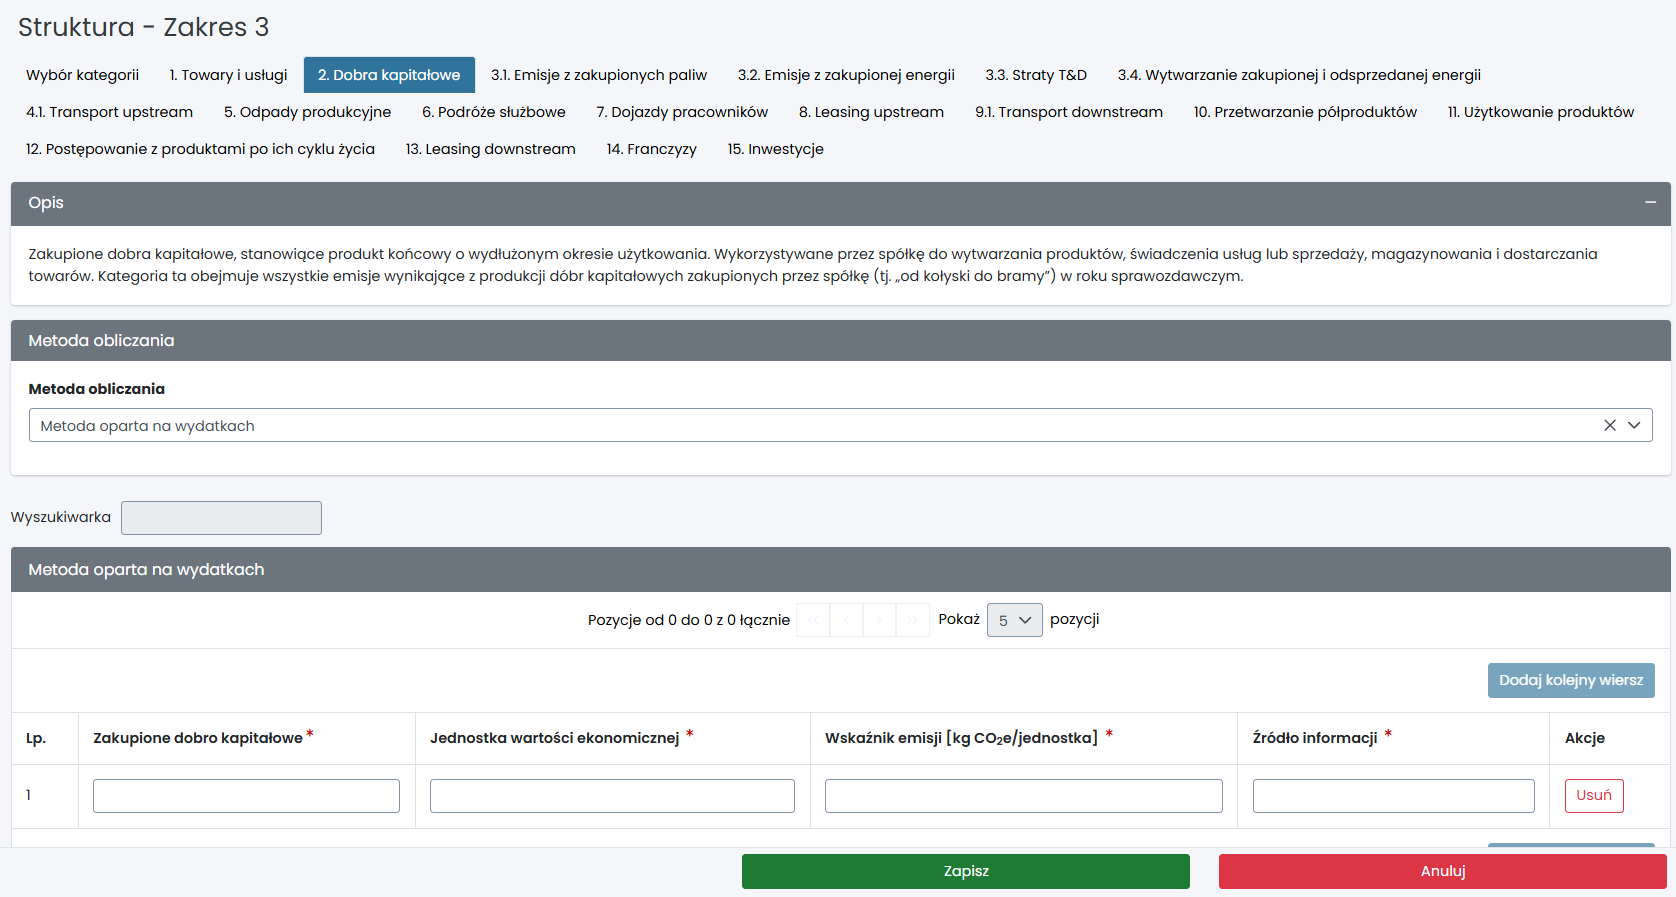This screenshot has height=897, width=1676.
Task: Open the Pokaż positions count dropdown
Action: tap(1014, 620)
